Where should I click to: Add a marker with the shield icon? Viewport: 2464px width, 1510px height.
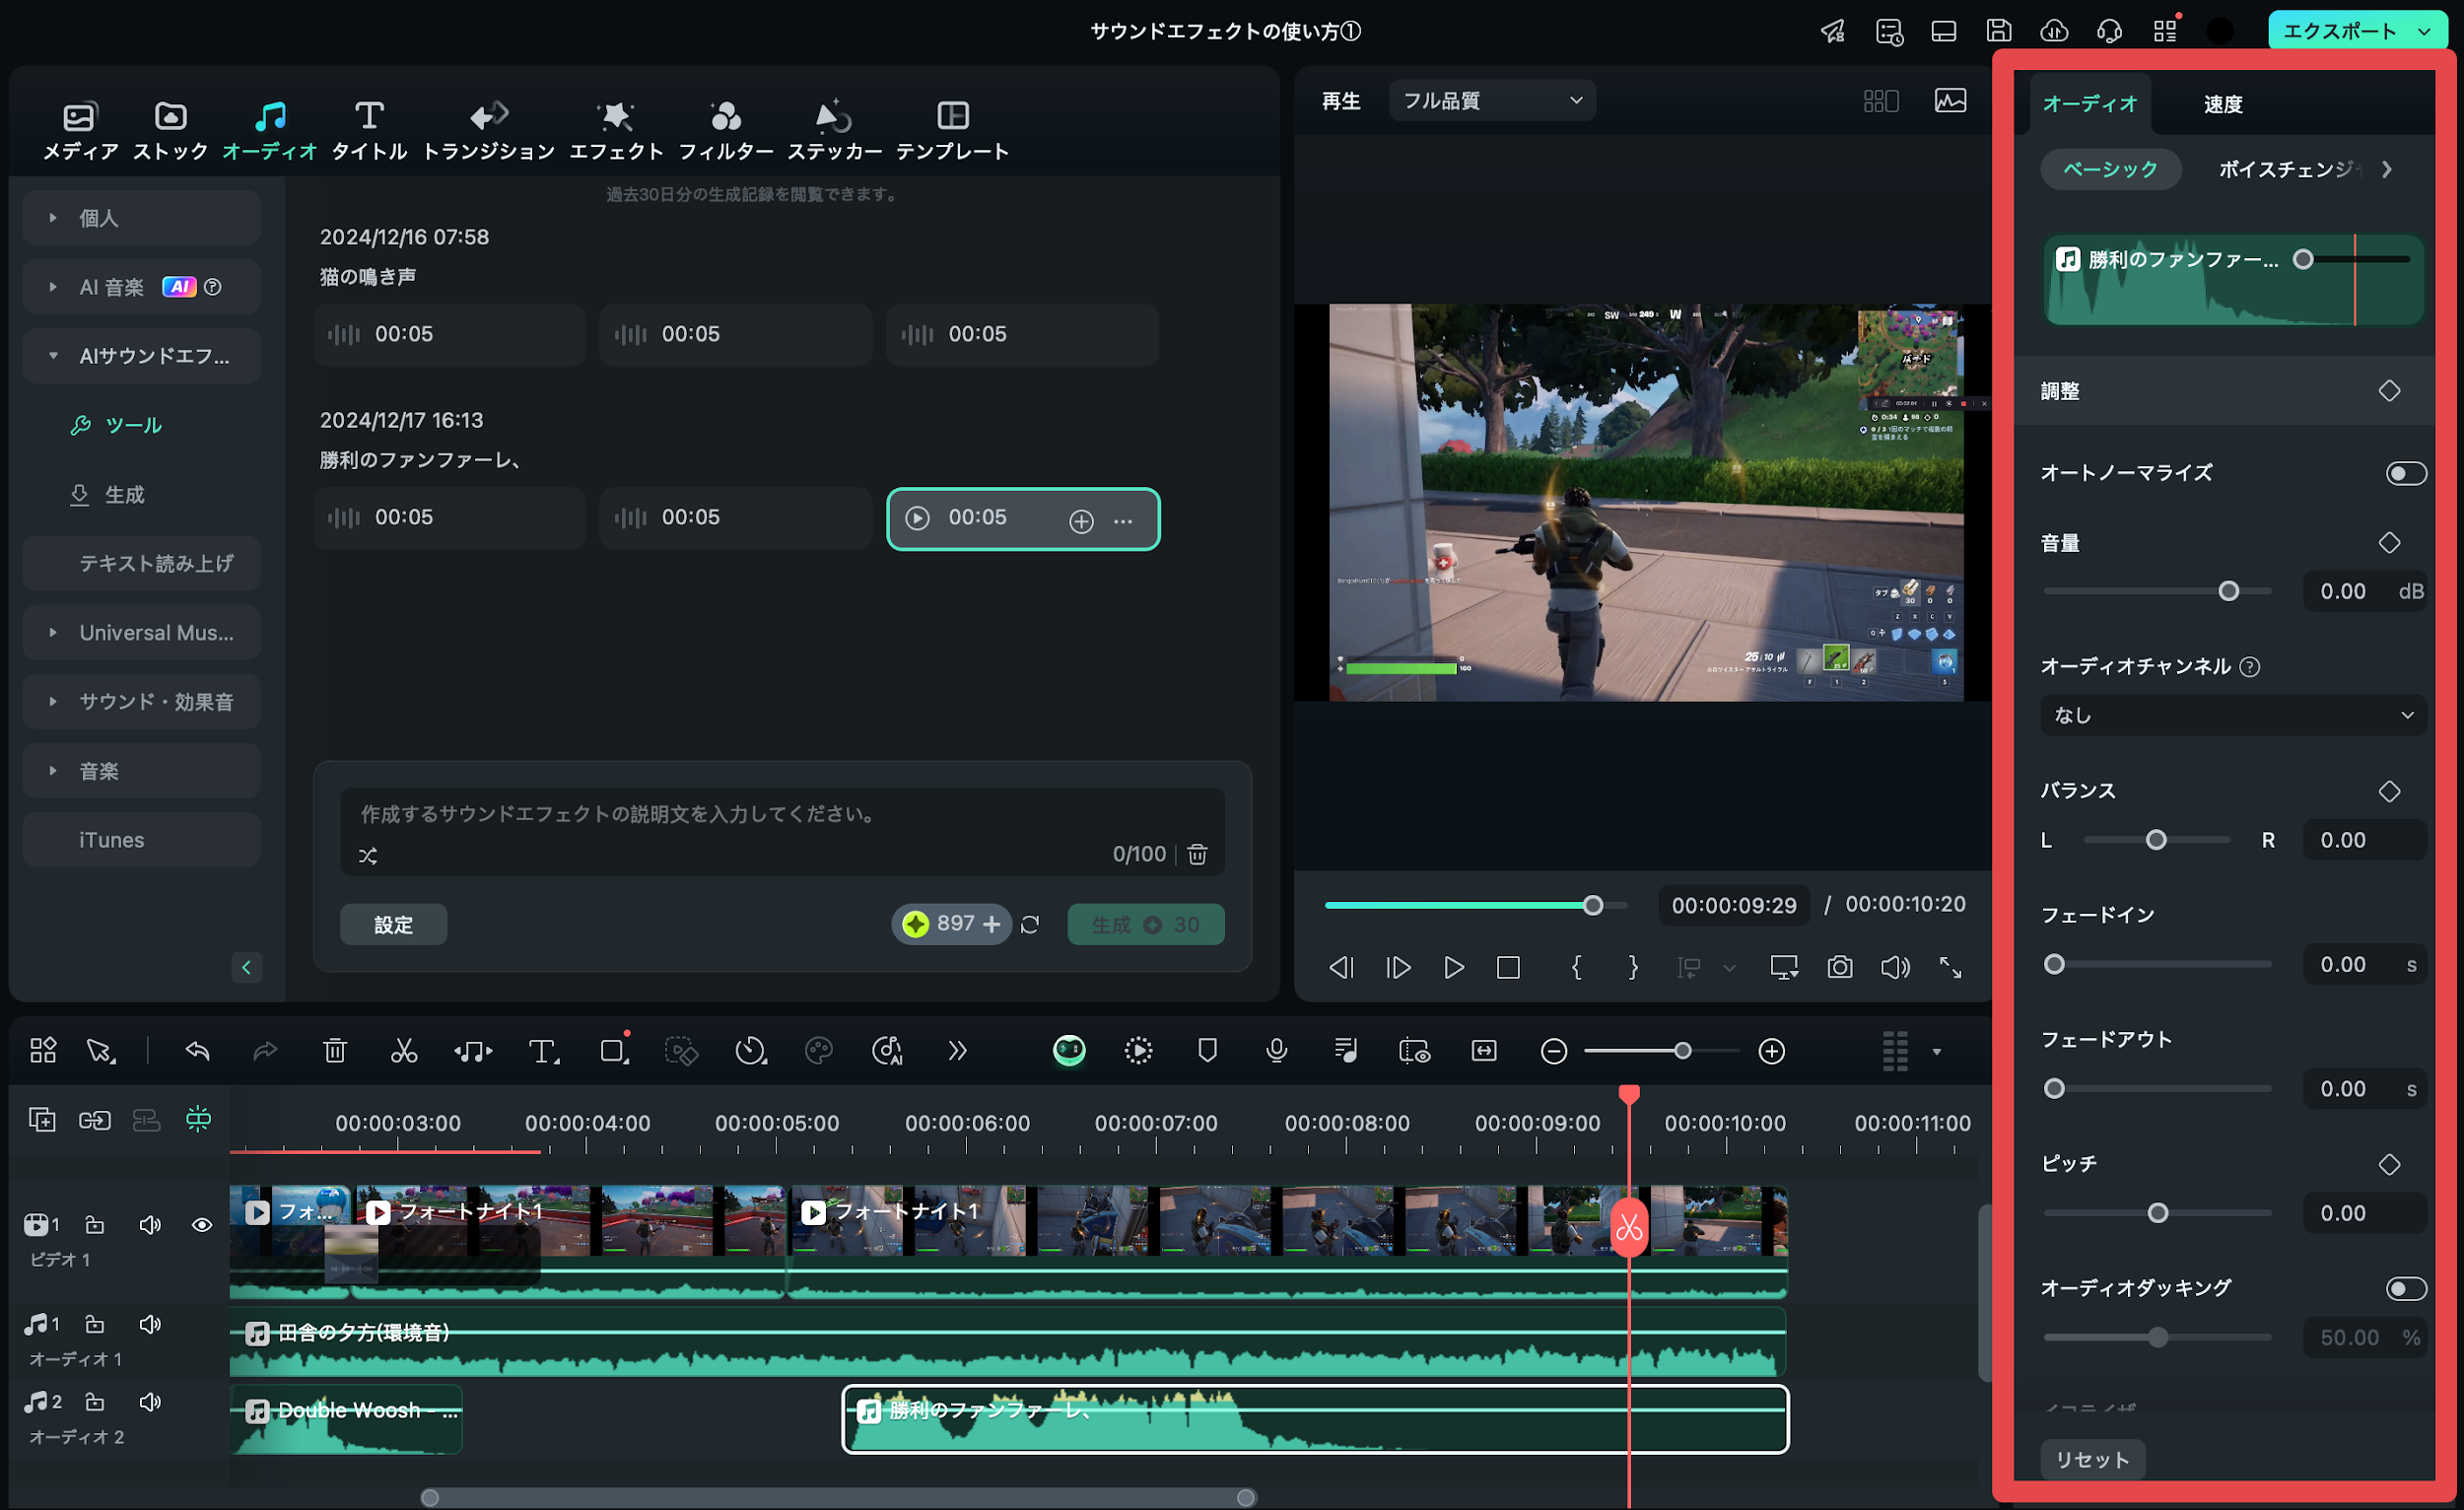[x=1207, y=1051]
